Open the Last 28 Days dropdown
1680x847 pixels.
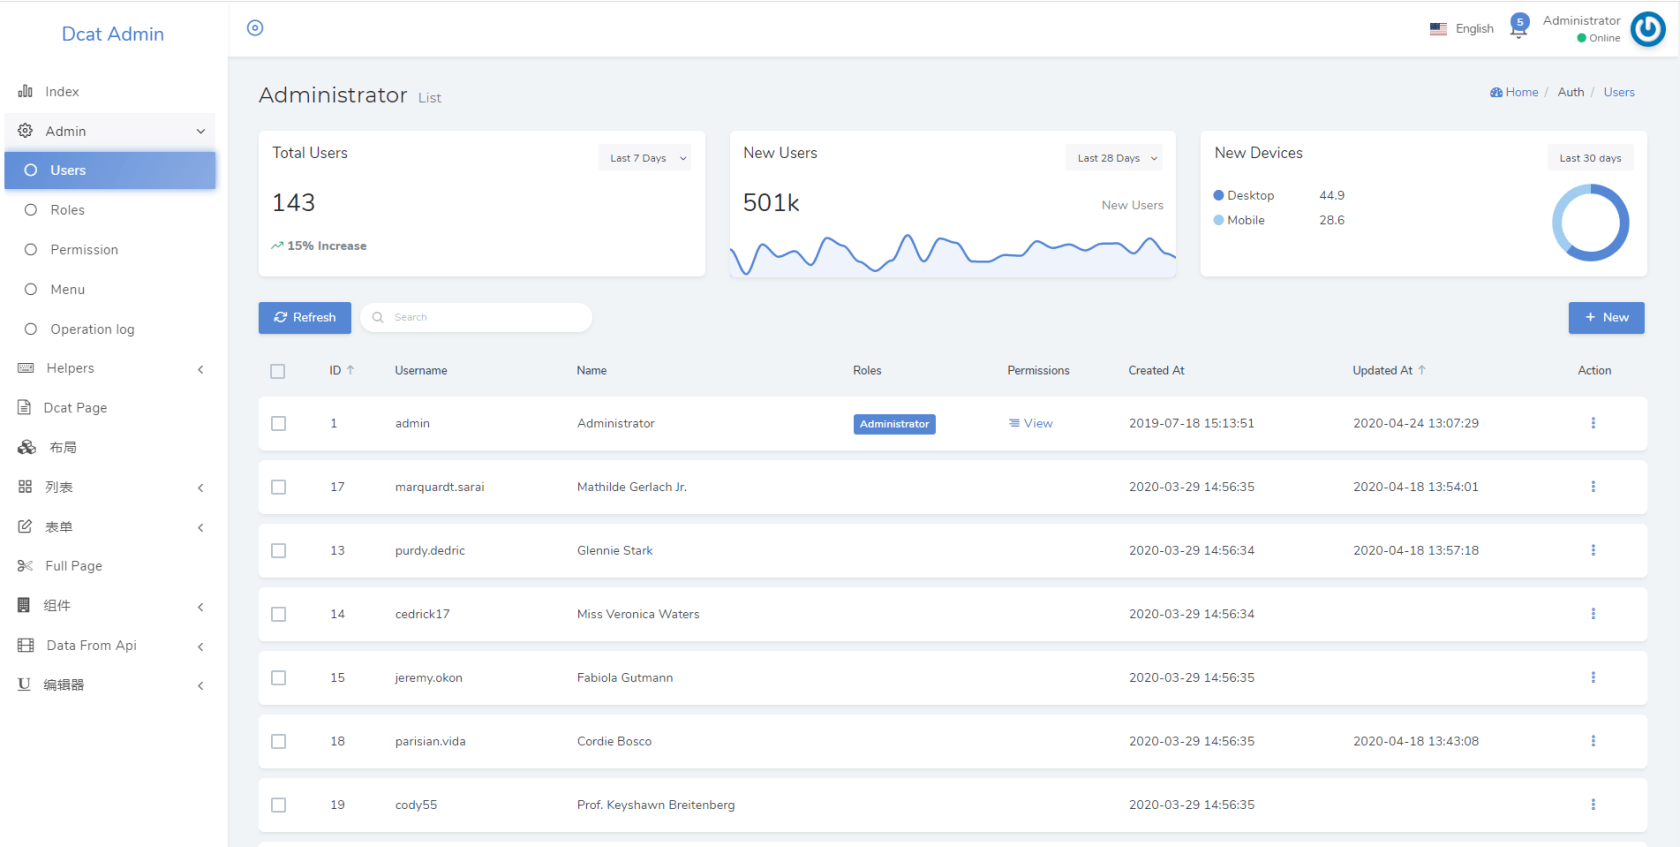click(x=1116, y=158)
